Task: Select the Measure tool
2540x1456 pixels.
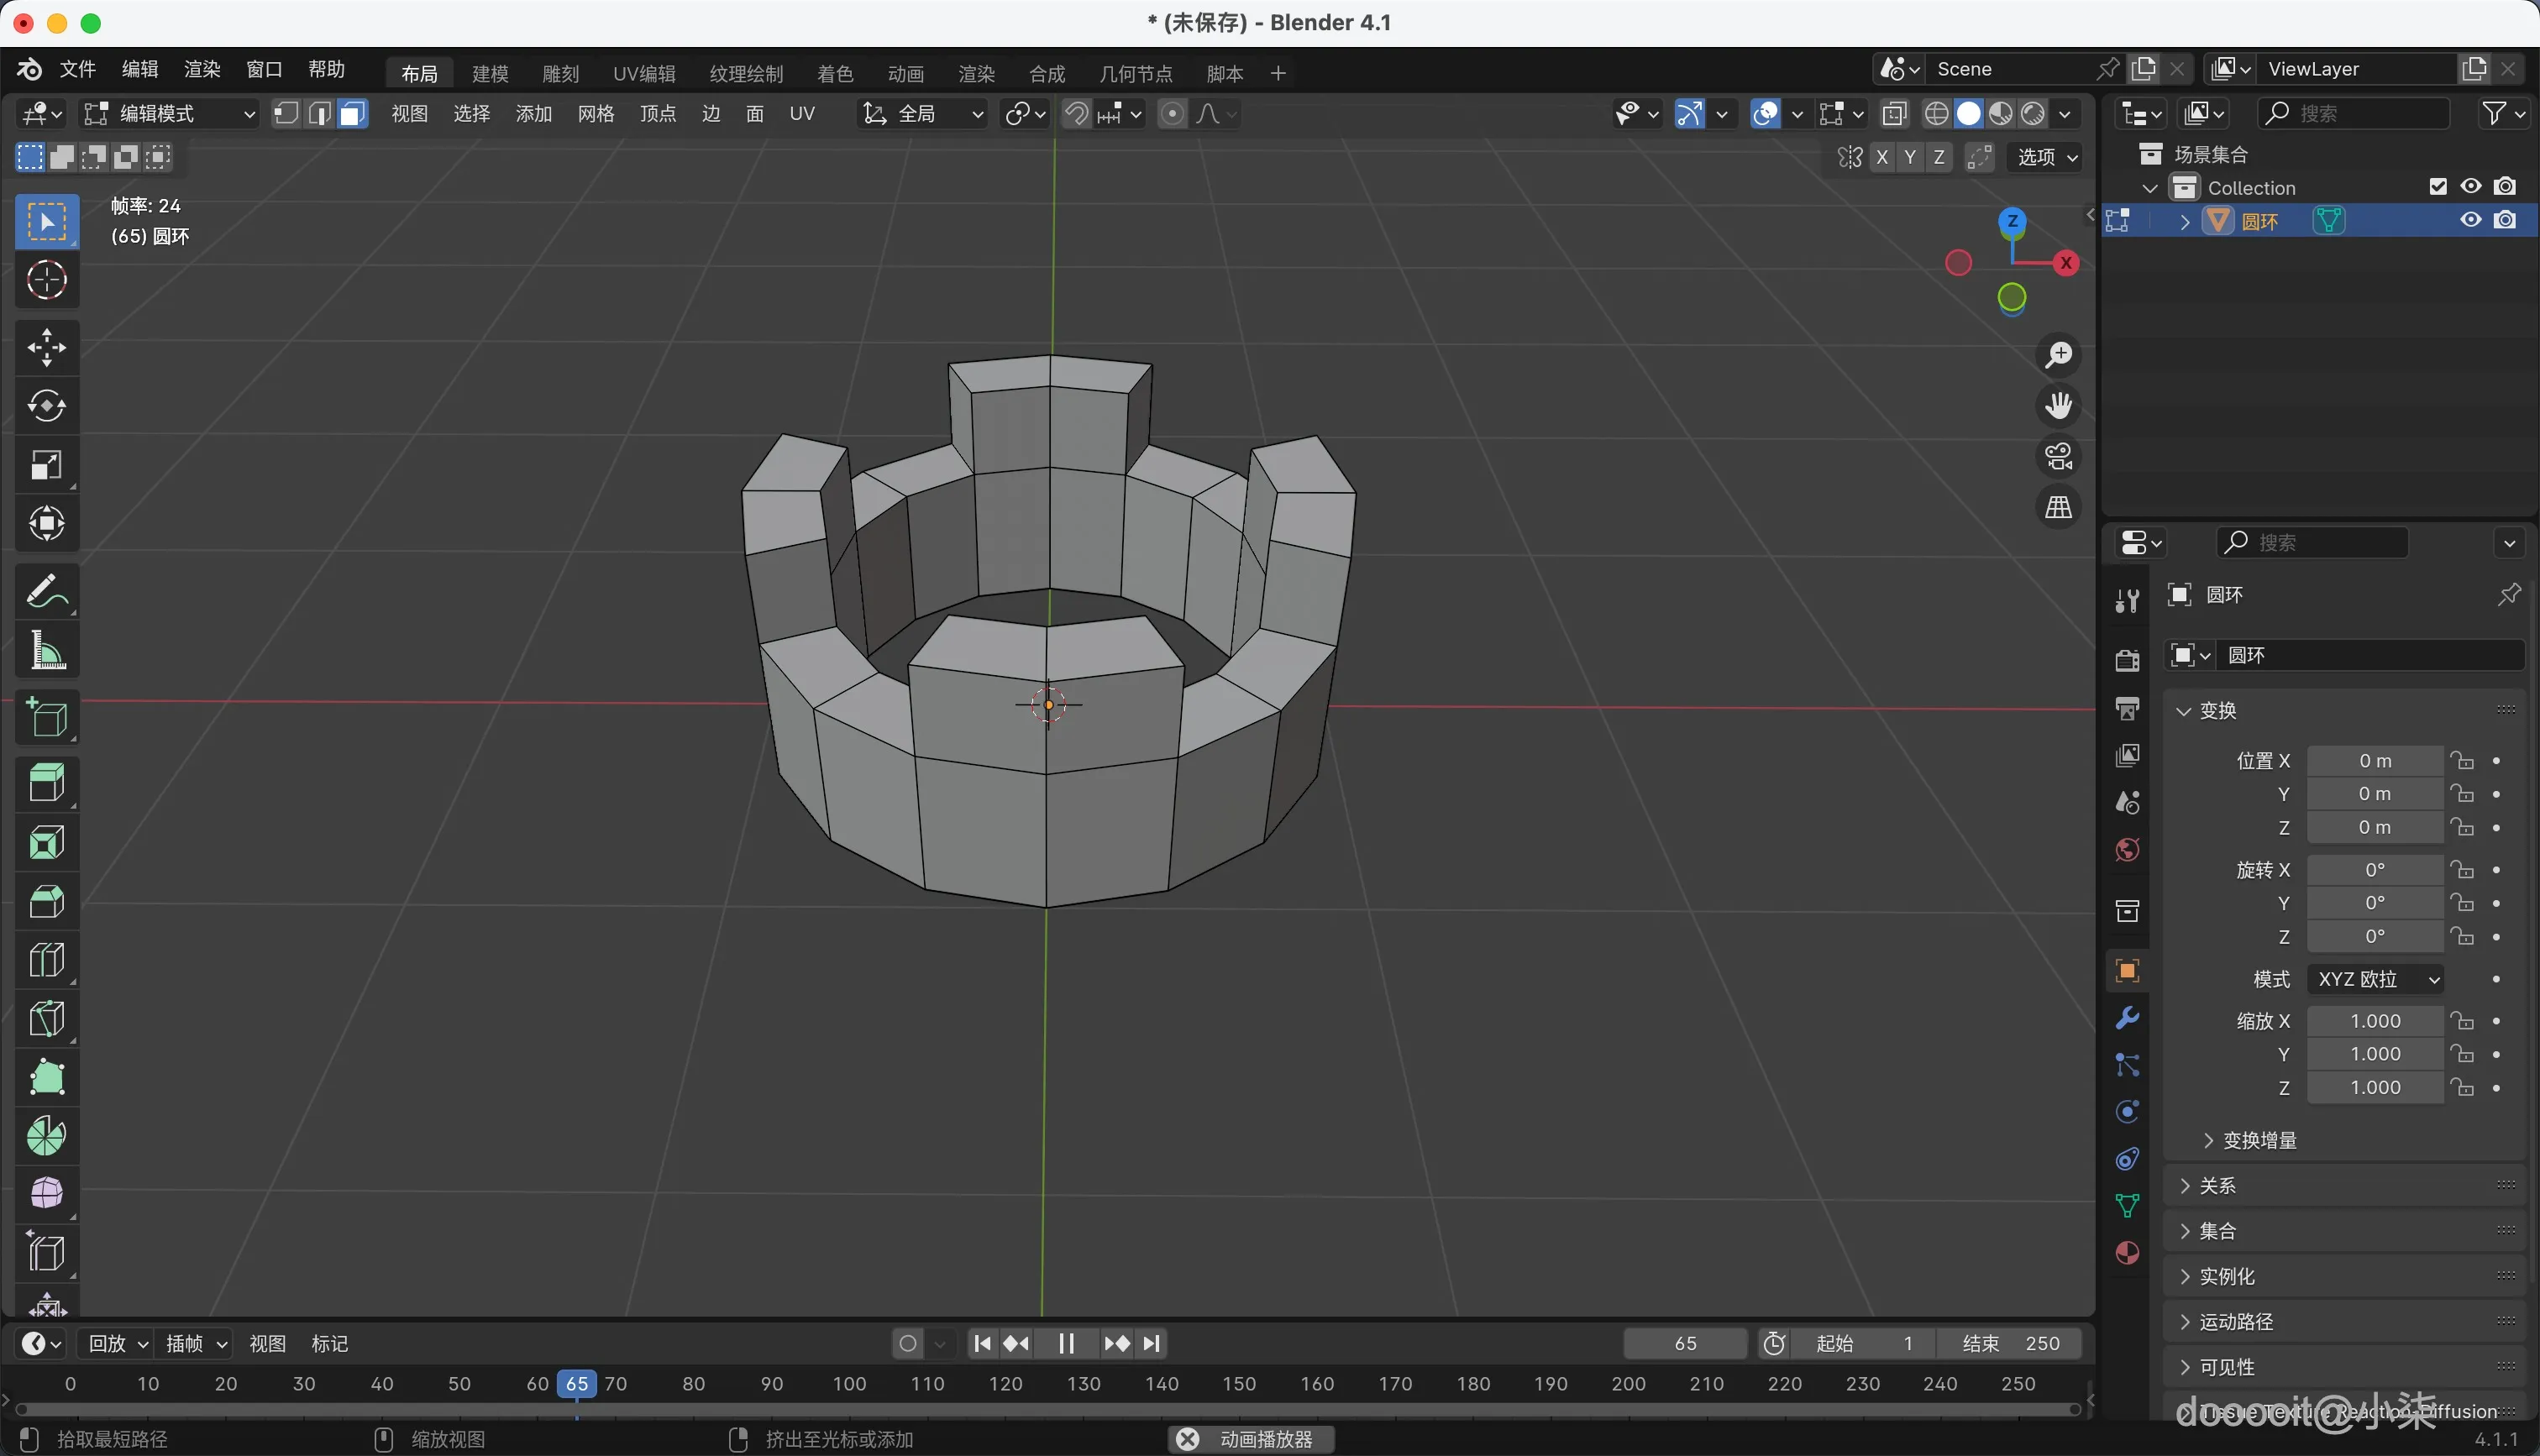Action: point(46,650)
